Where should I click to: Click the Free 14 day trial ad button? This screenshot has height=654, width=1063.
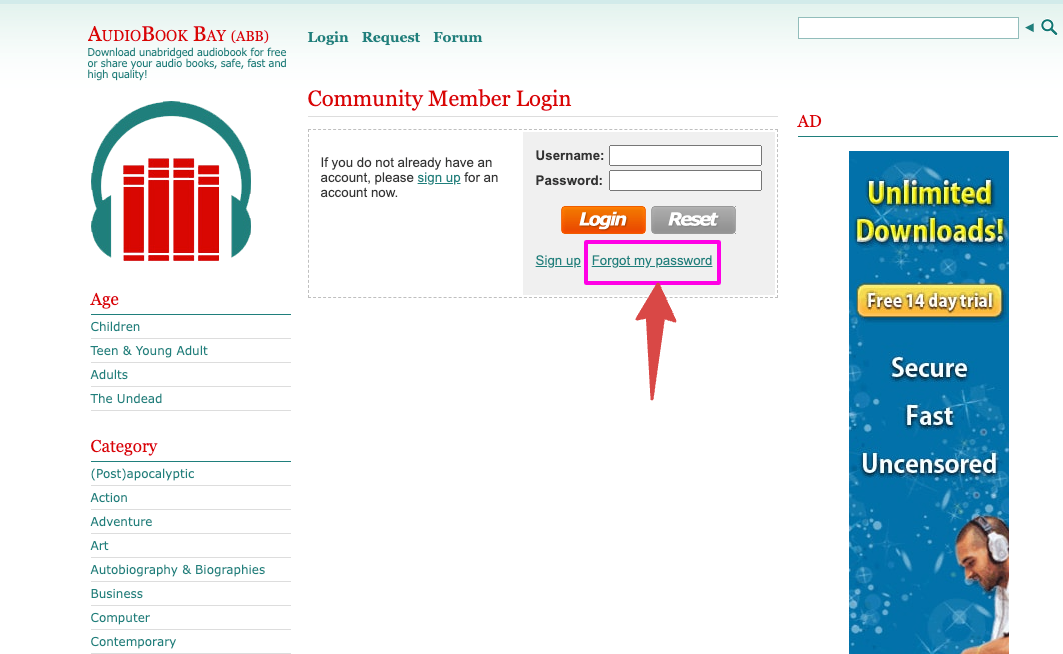coord(929,300)
